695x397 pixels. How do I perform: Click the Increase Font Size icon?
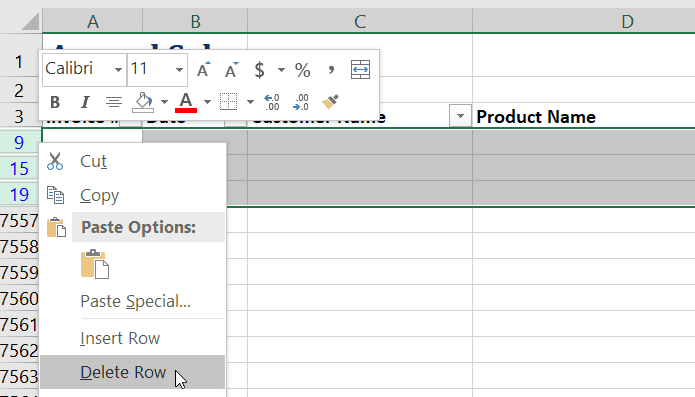[x=203, y=70]
